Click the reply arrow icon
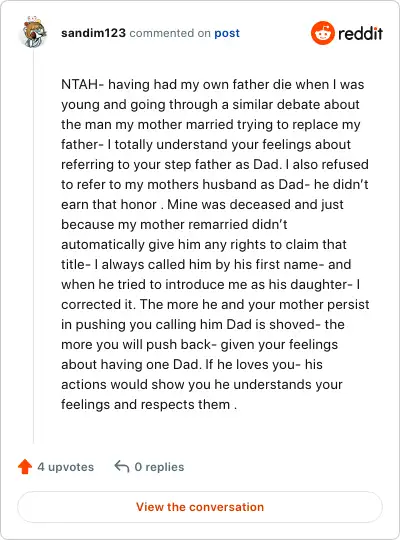This screenshot has width=400, height=540. [x=122, y=466]
